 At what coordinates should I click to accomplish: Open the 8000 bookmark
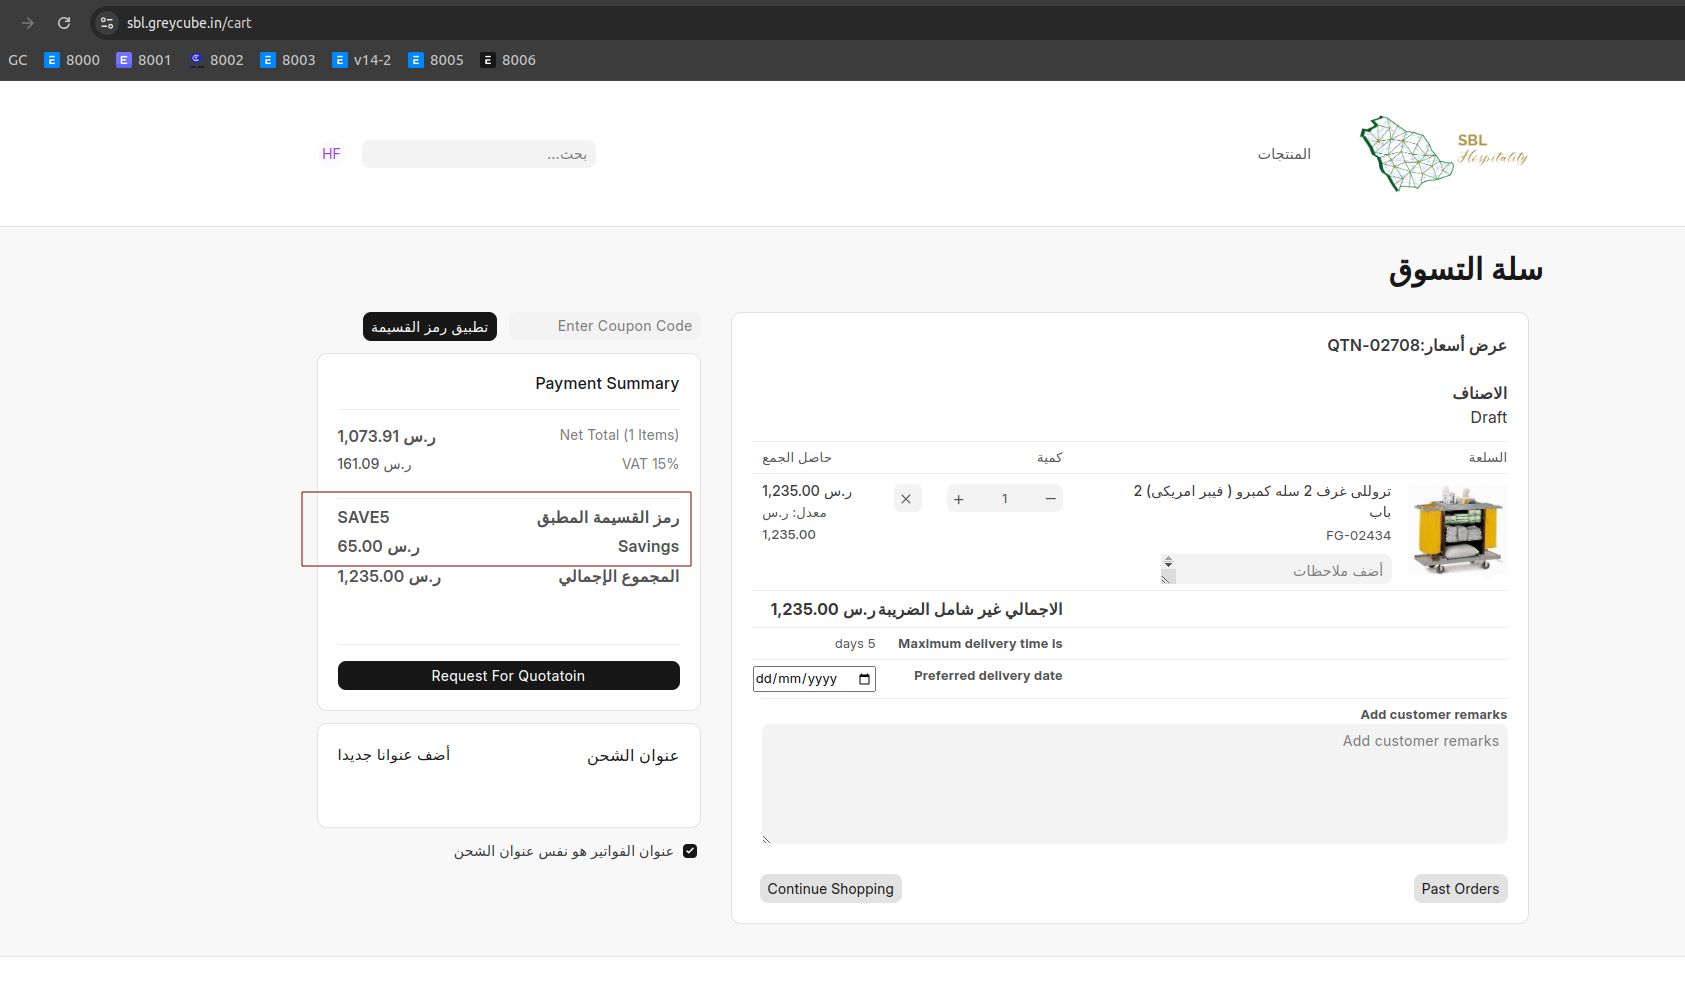72,60
